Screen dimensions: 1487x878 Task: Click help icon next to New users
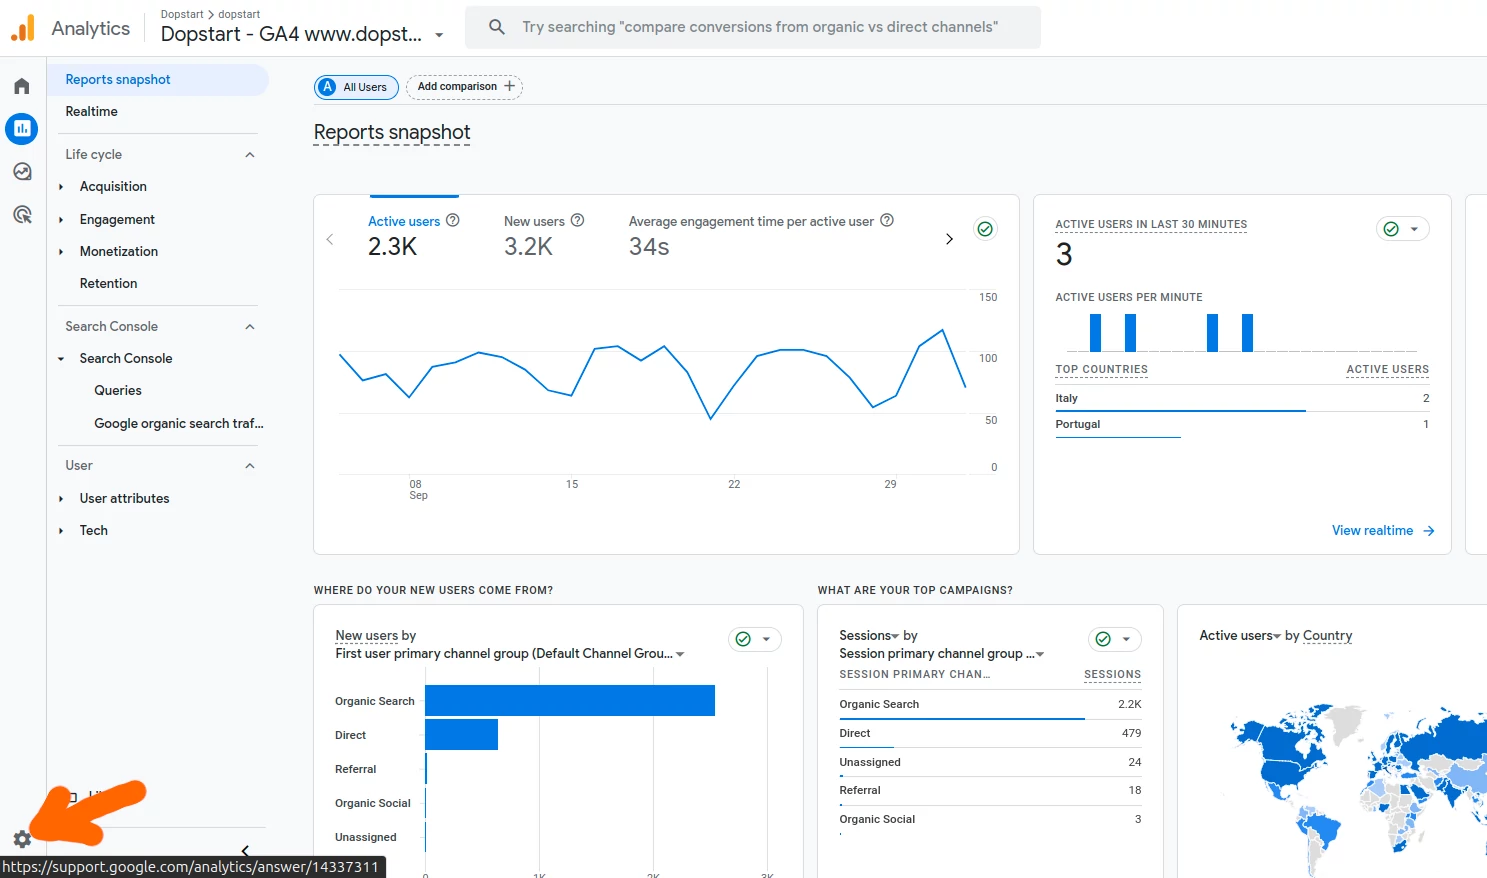point(577,220)
